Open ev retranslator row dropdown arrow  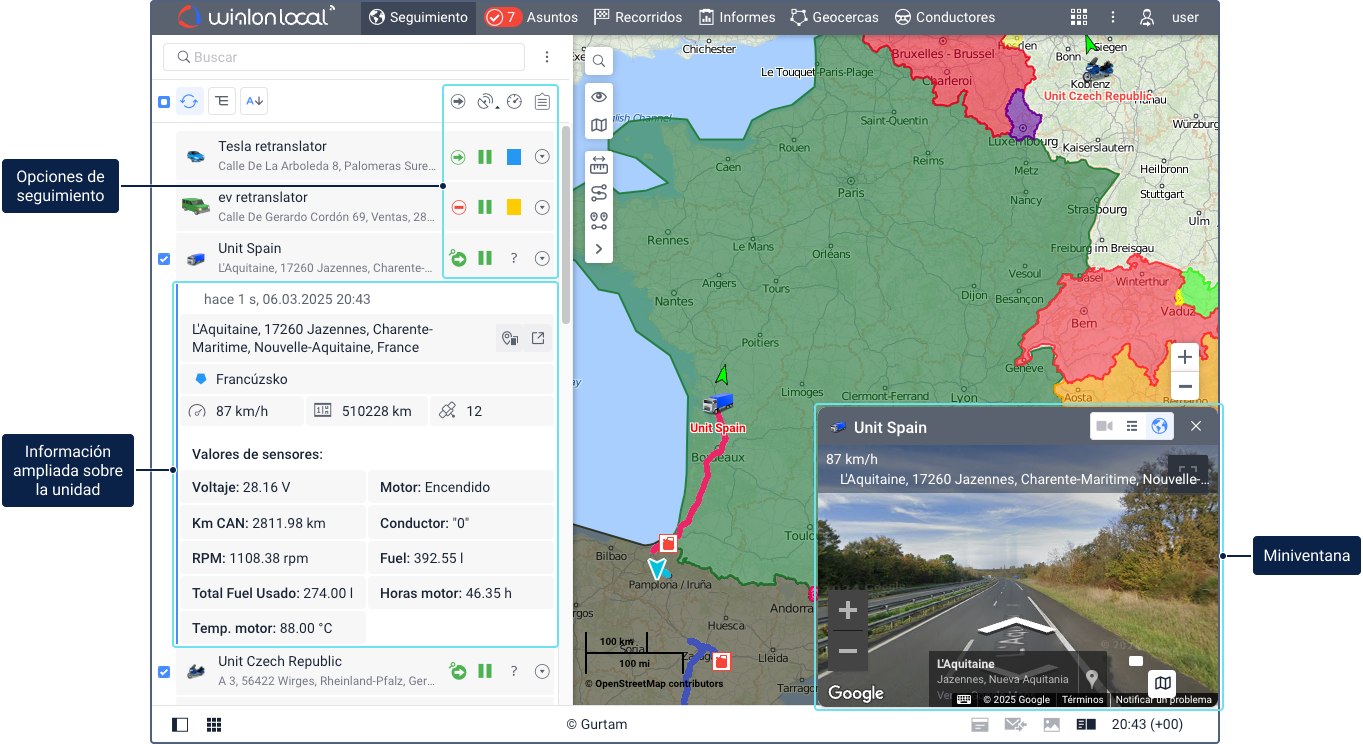coord(542,208)
